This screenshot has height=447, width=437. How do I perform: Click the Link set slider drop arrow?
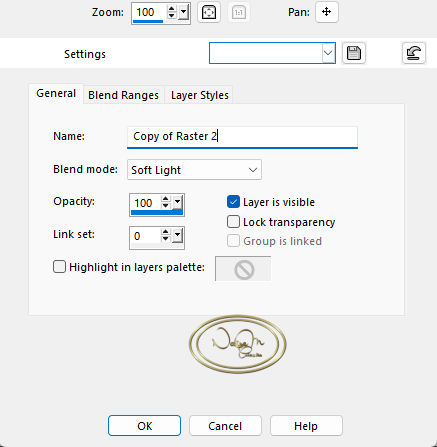click(177, 235)
